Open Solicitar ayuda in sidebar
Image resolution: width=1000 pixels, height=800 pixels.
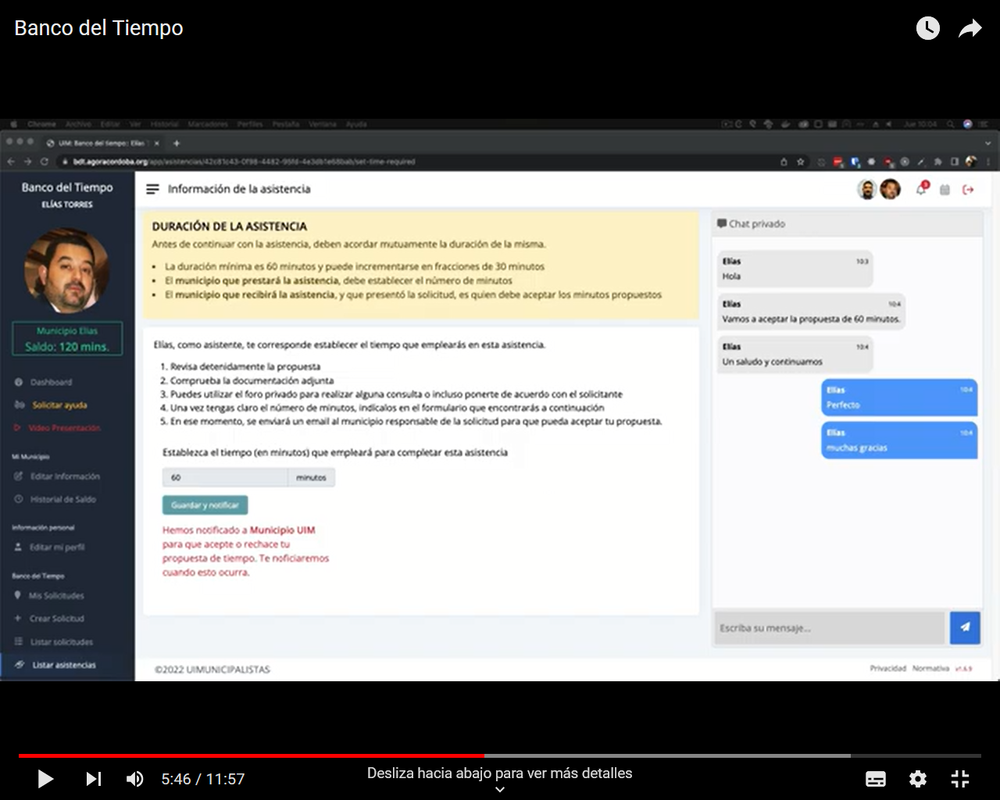59,405
